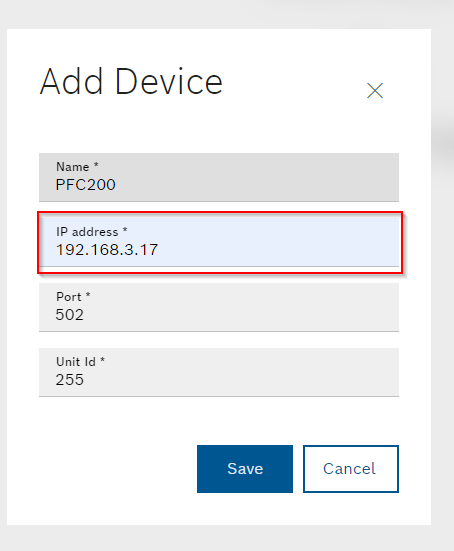Click the PFC200 text in Name field
The height and width of the screenshot is (551, 454).
(x=85, y=185)
